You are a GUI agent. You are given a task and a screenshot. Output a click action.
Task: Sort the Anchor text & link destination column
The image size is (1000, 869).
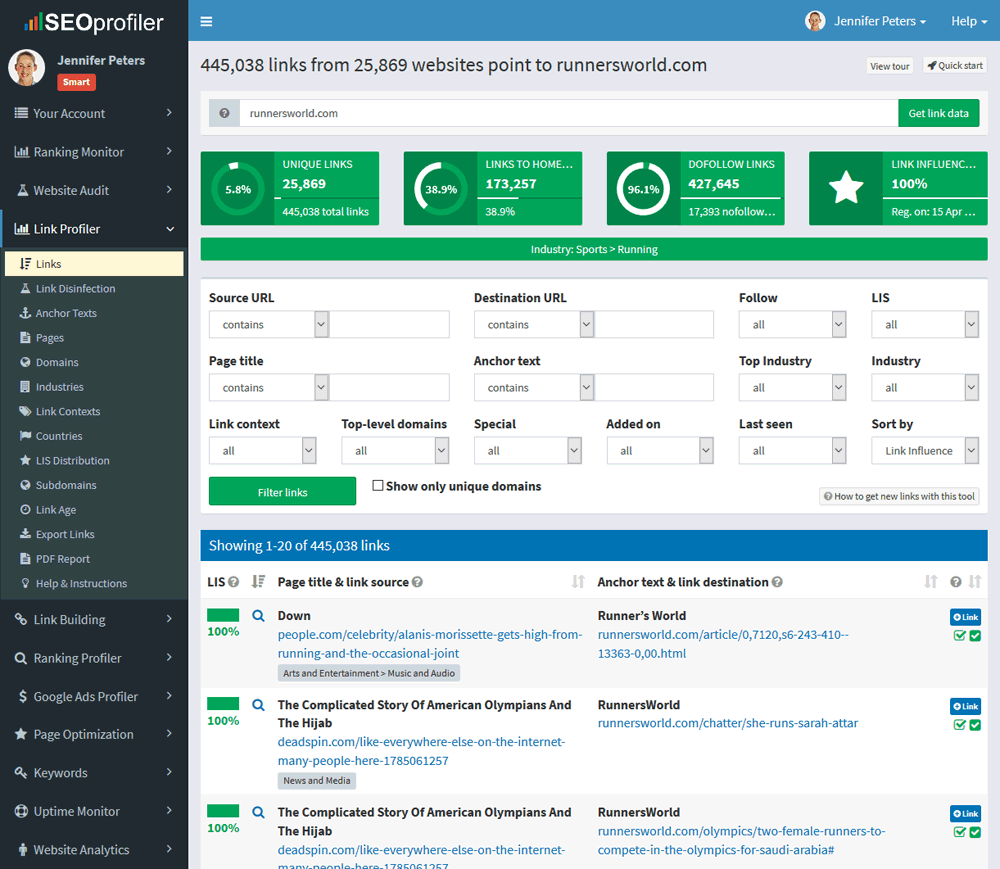point(931,581)
